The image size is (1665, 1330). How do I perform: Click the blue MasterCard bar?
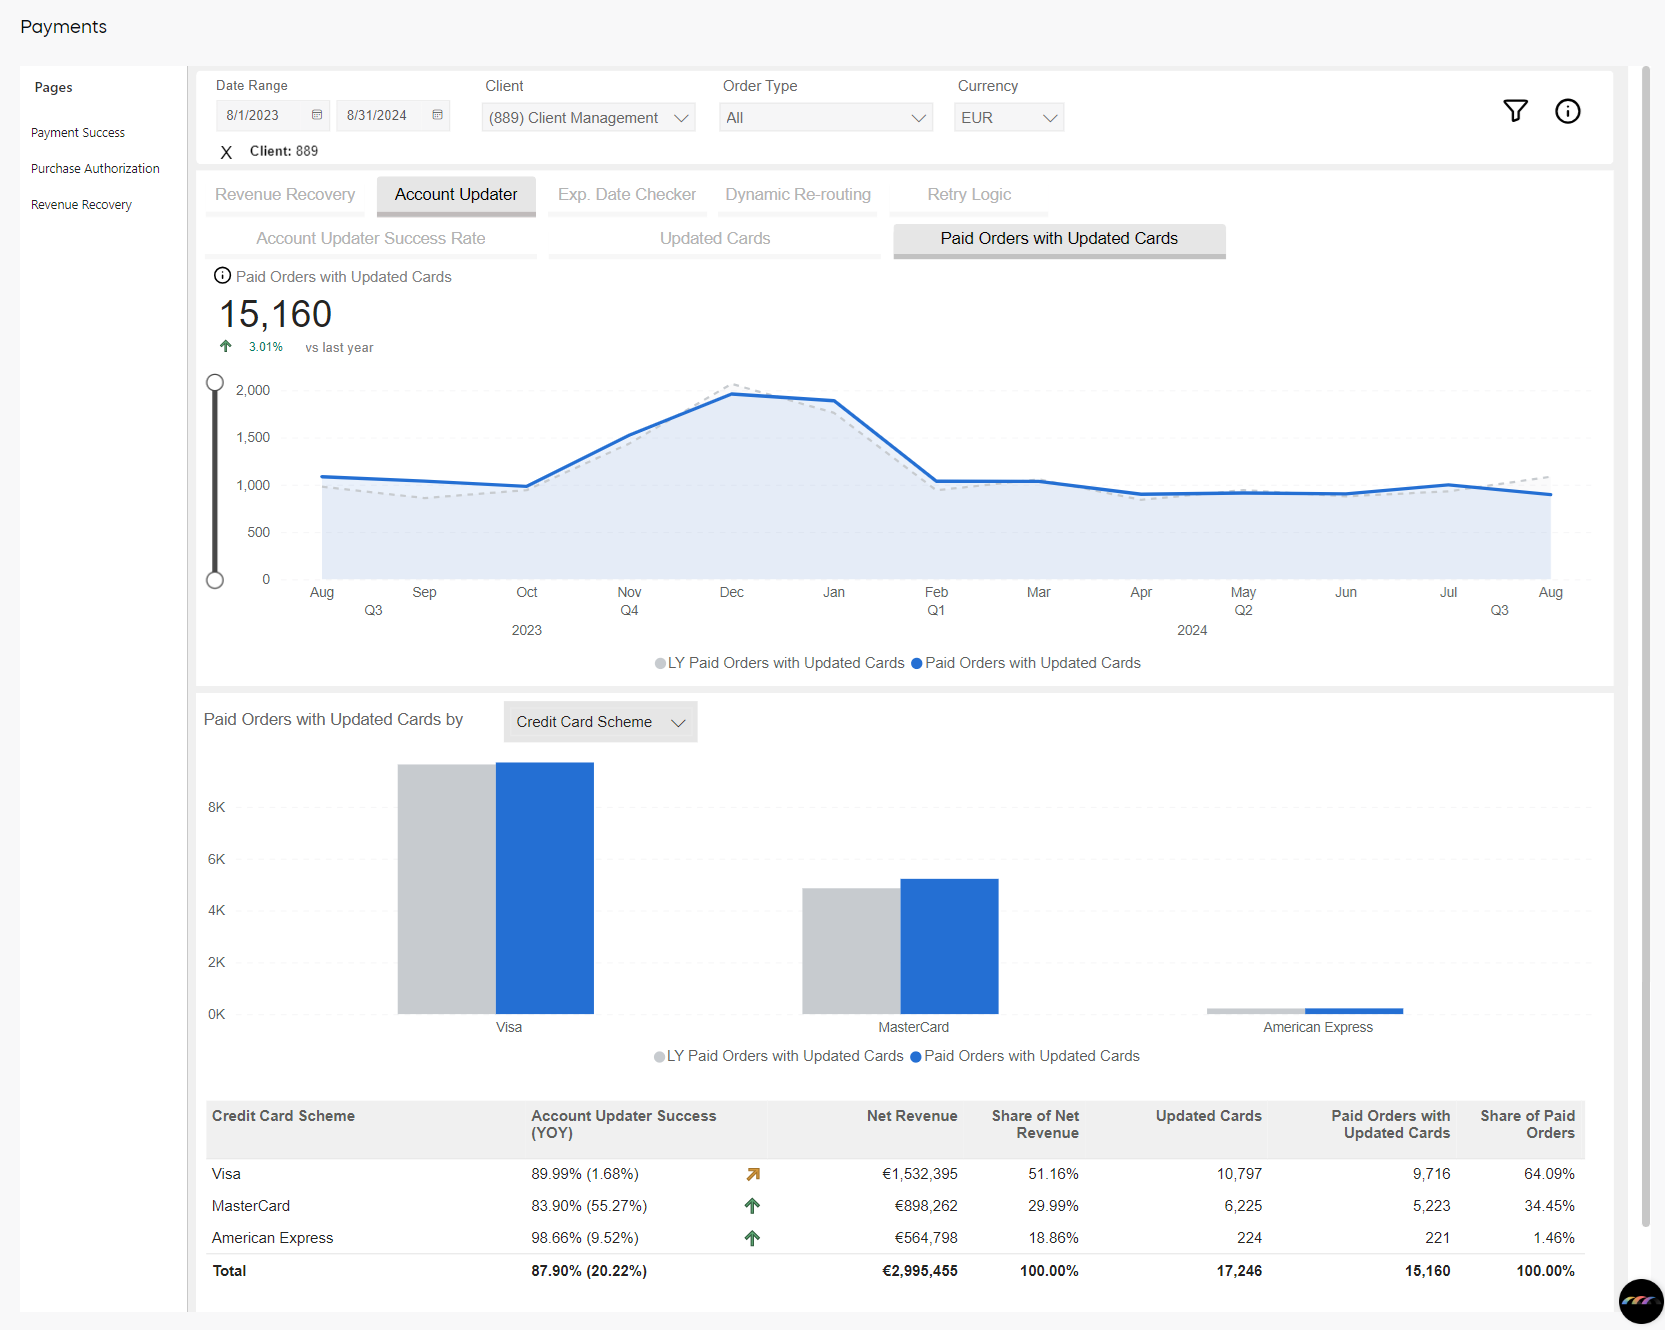click(x=949, y=946)
